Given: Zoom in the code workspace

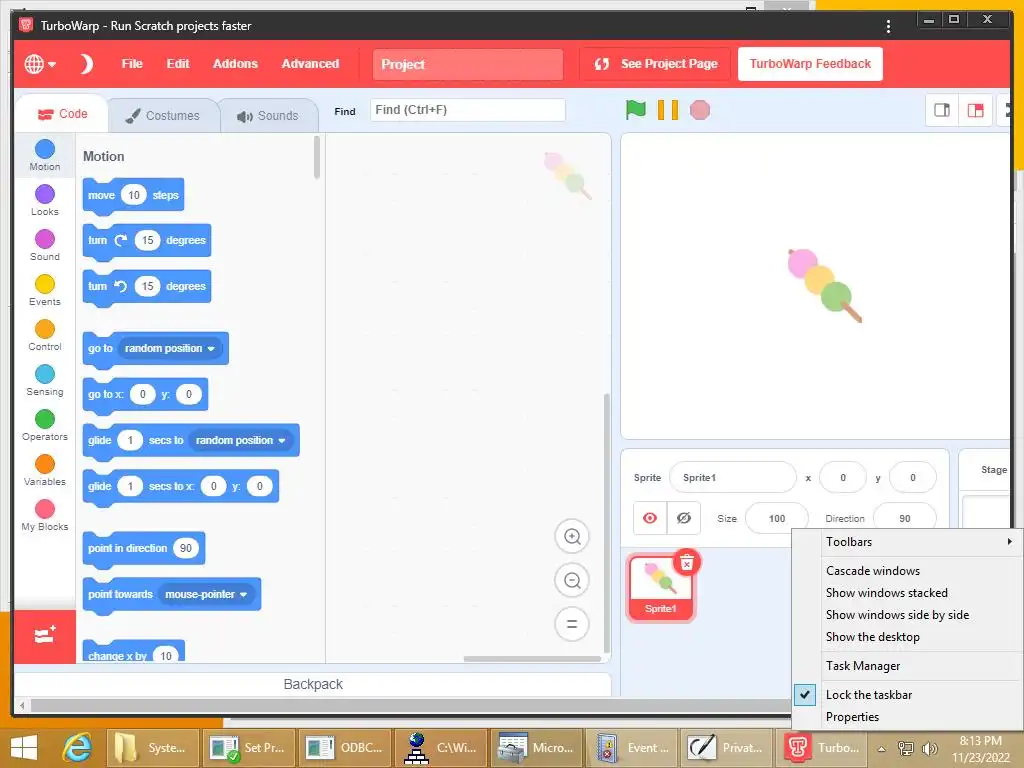Looking at the screenshot, I should click(572, 536).
